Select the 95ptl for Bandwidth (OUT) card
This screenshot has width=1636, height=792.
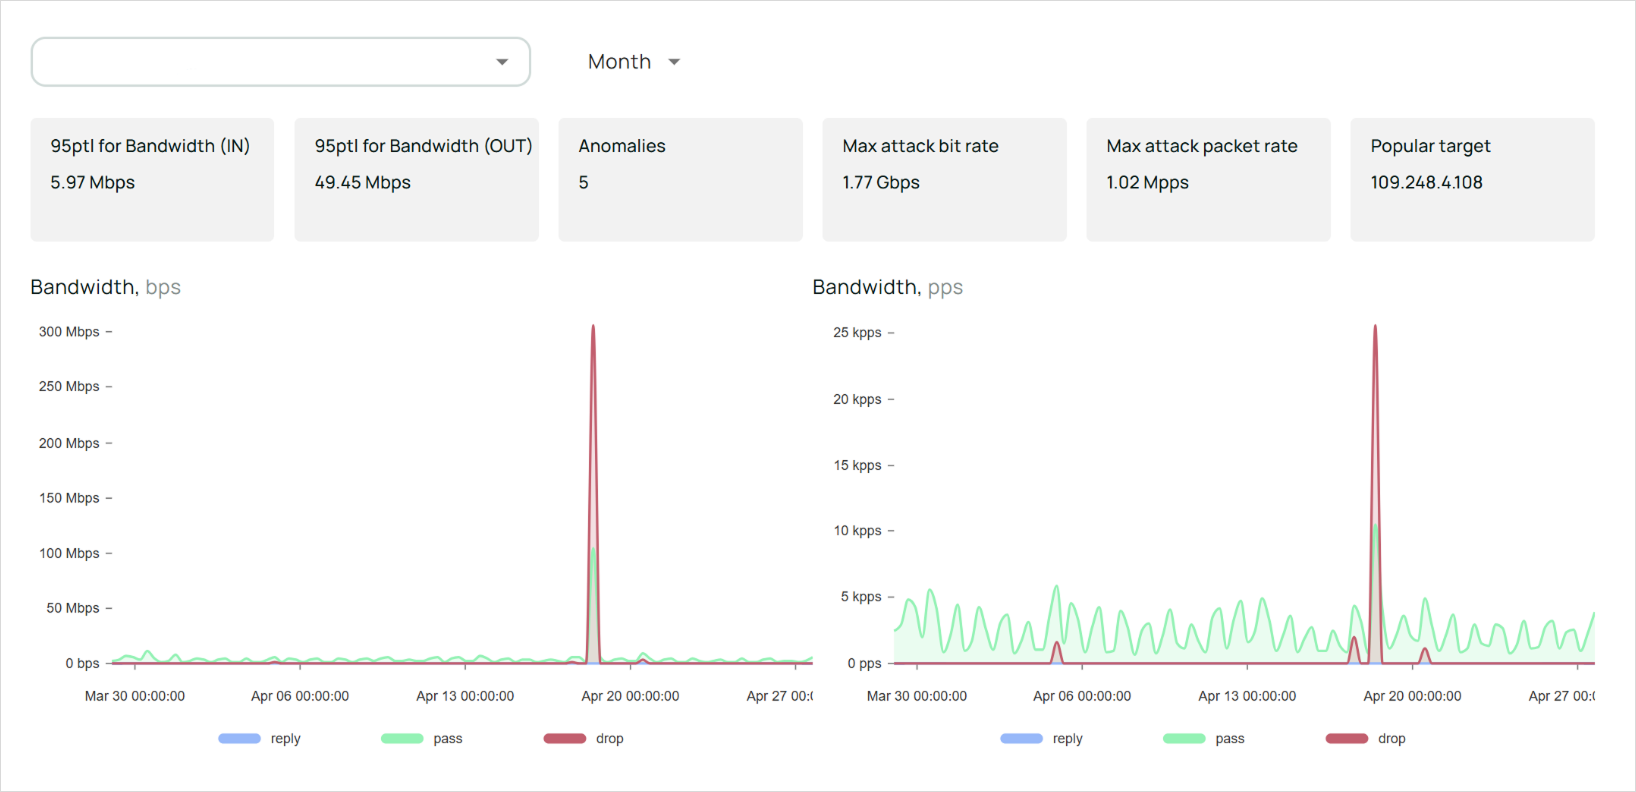(x=416, y=180)
